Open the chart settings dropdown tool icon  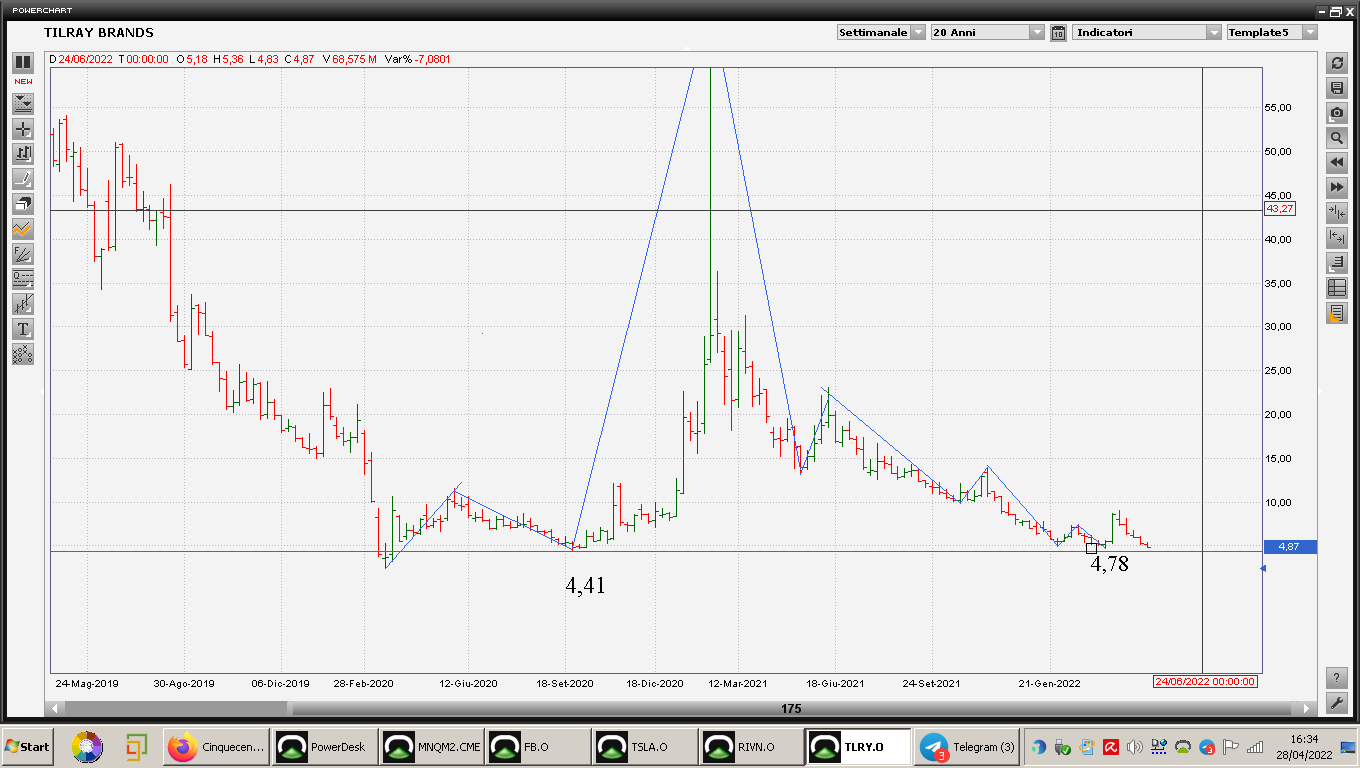(x=22, y=103)
